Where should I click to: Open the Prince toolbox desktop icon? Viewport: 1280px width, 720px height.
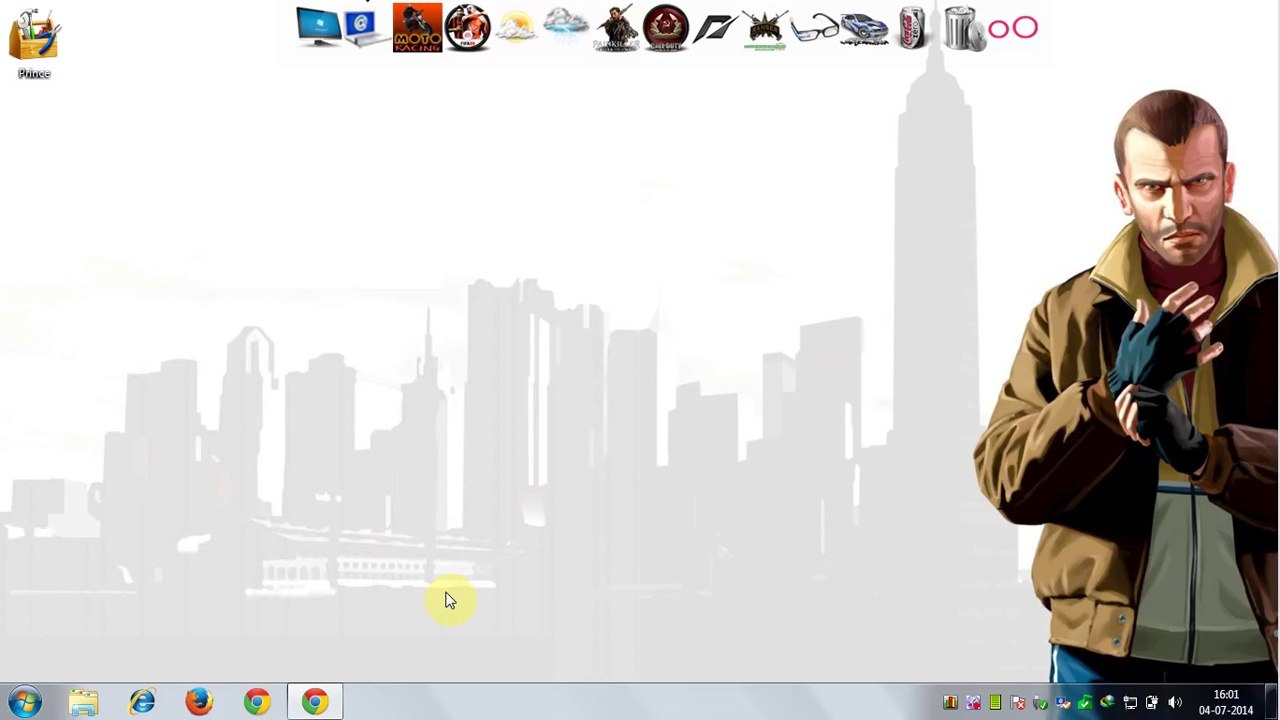[x=34, y=44]
